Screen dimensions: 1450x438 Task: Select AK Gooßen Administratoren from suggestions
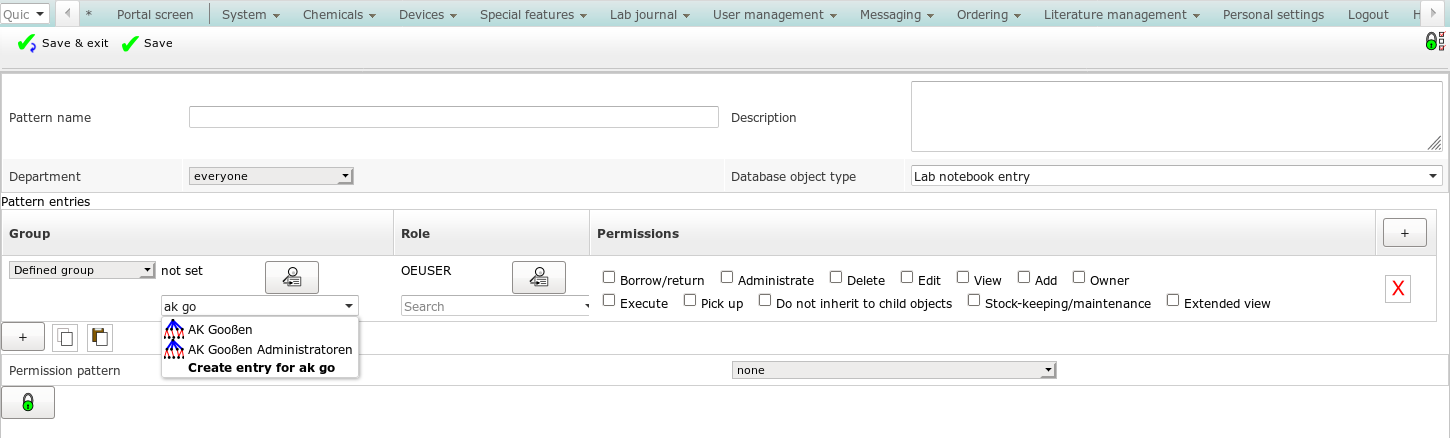[269, 349]
